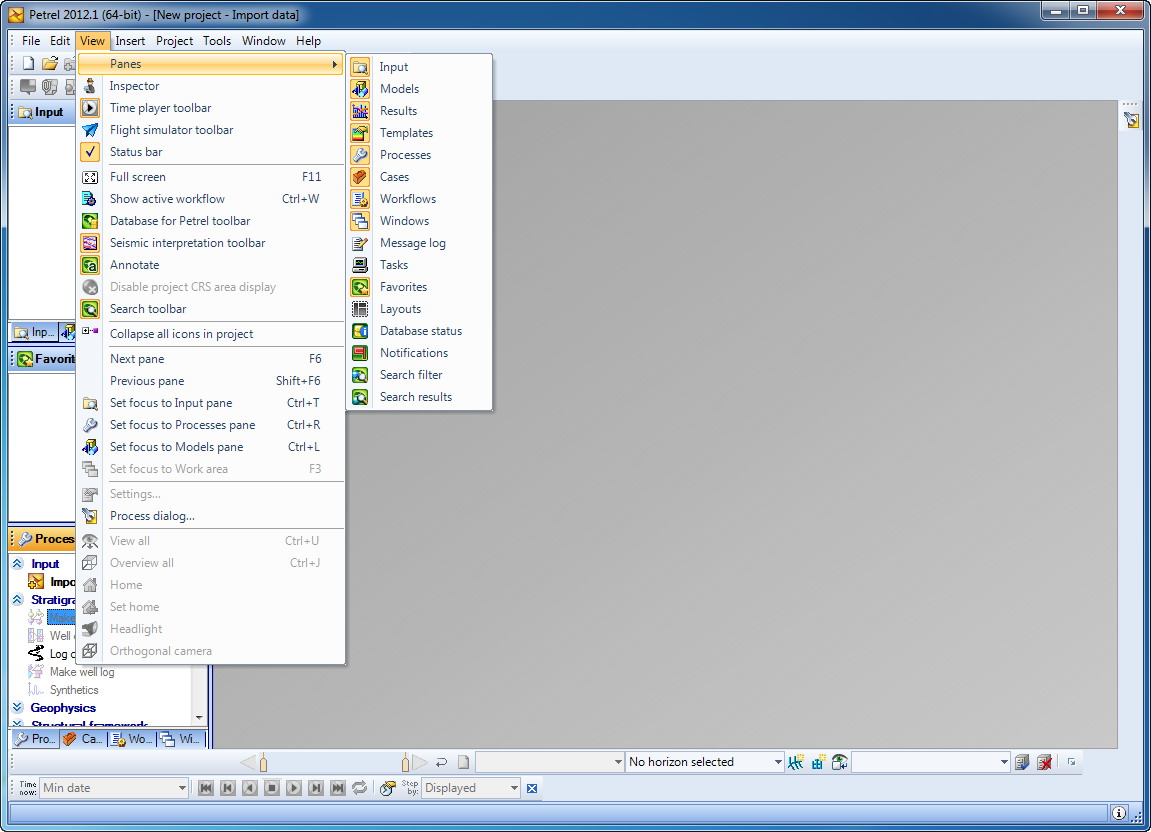Collapse the Stratigraphy group chevron
1151x832 pixels.
pyautogui.click(x=18, y=599)
